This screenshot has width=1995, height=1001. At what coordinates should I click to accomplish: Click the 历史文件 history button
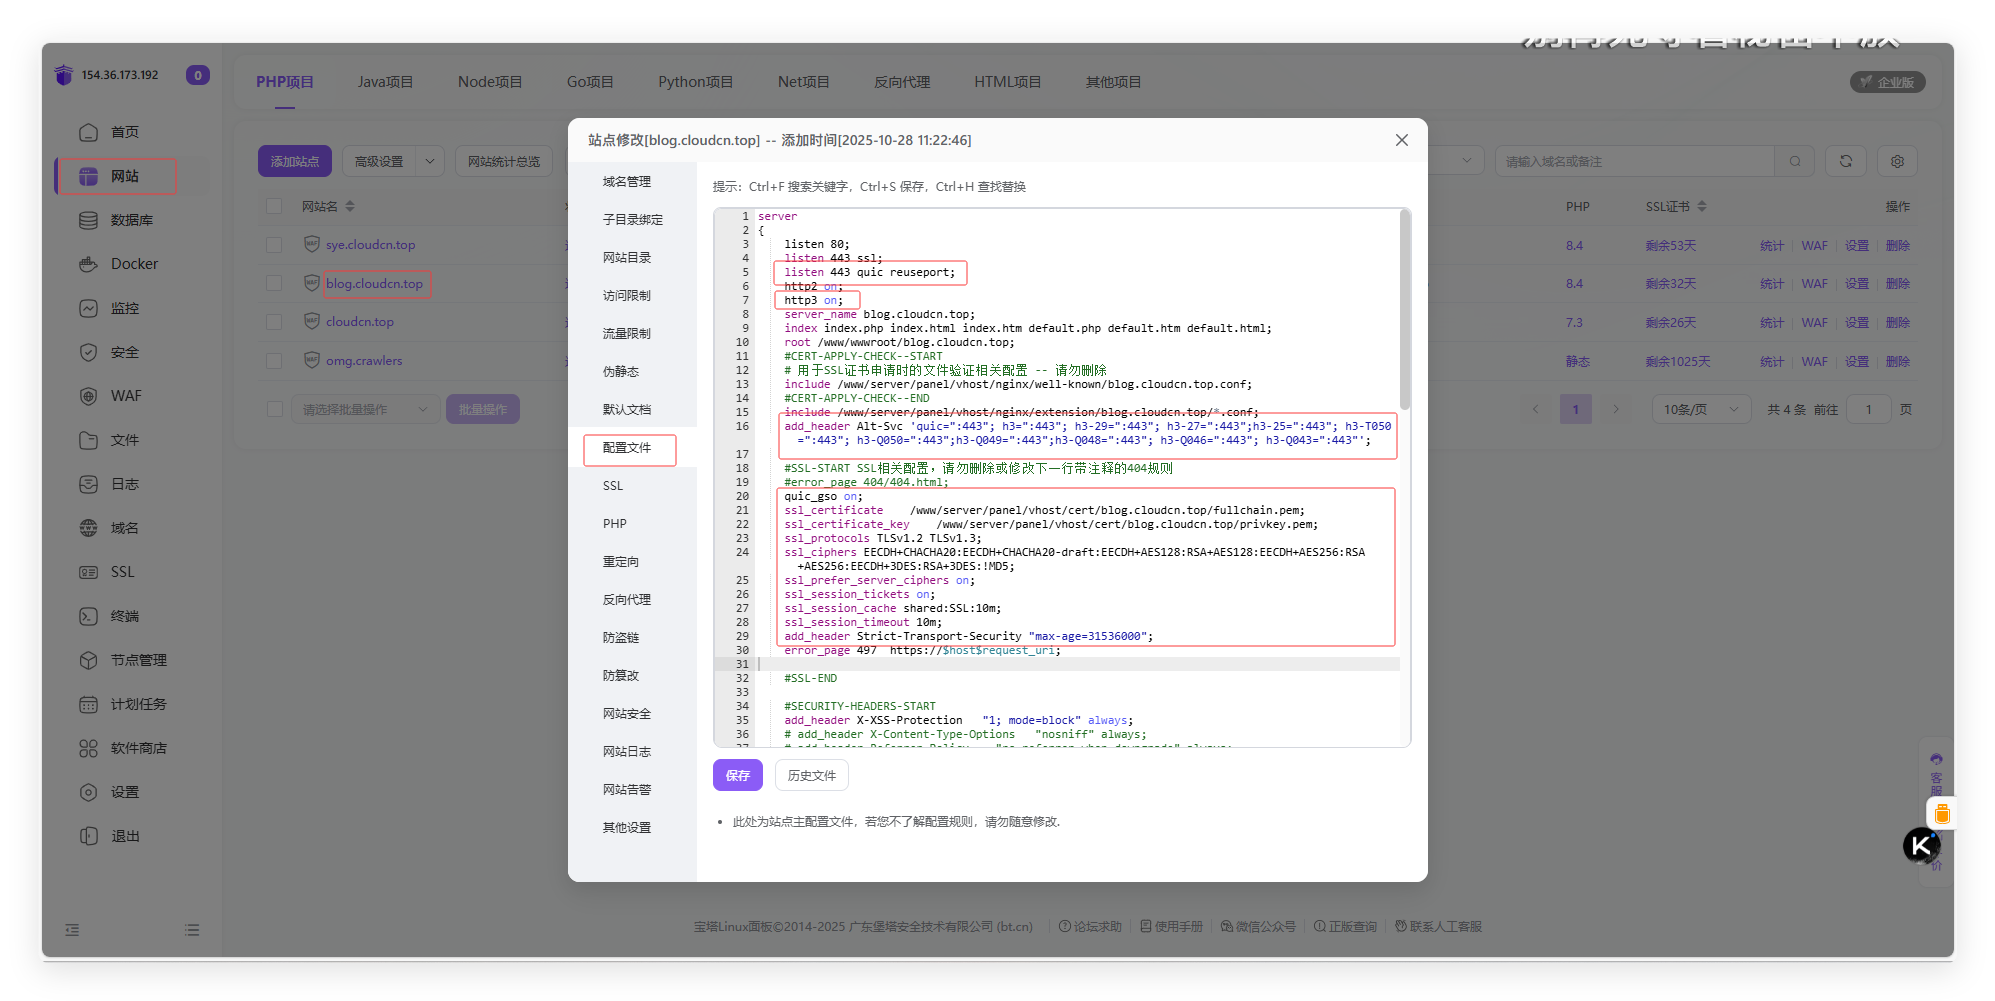tap(811, 775)
